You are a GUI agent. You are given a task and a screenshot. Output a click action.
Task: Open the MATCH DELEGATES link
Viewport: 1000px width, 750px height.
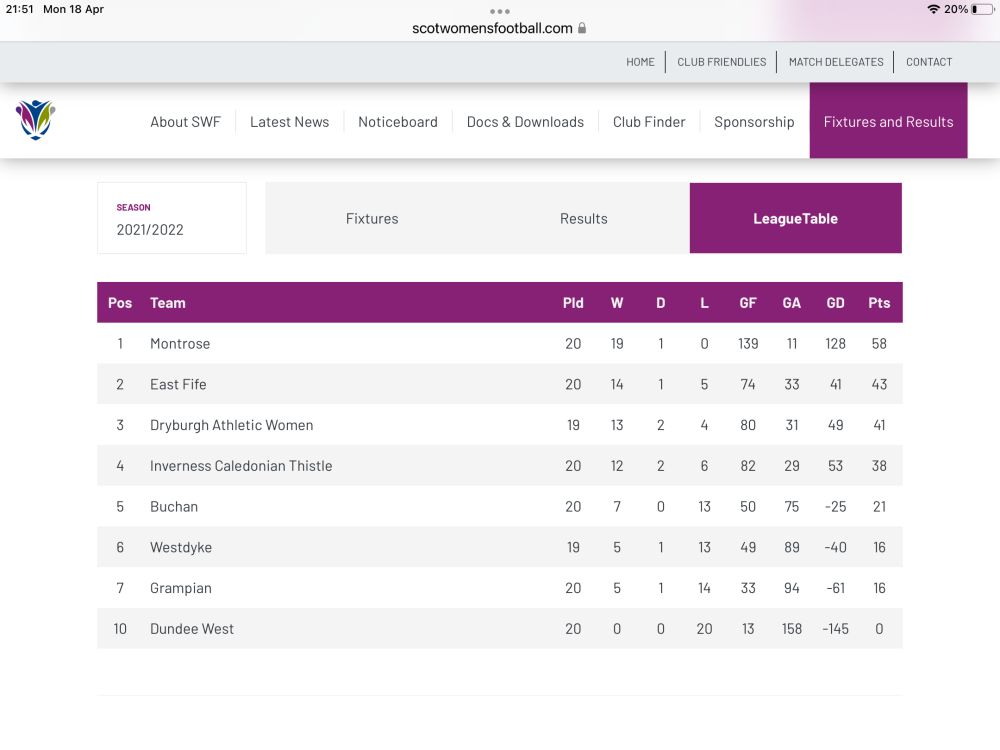(x=836, y=62)
